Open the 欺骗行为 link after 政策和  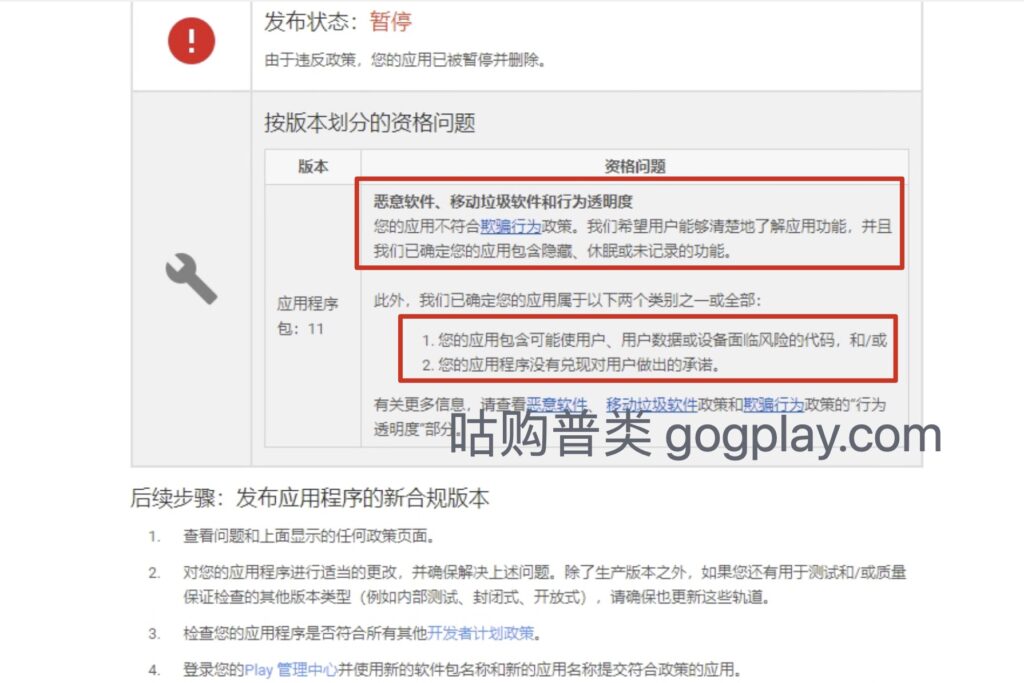pyautogui.click(x=773, y=405)
